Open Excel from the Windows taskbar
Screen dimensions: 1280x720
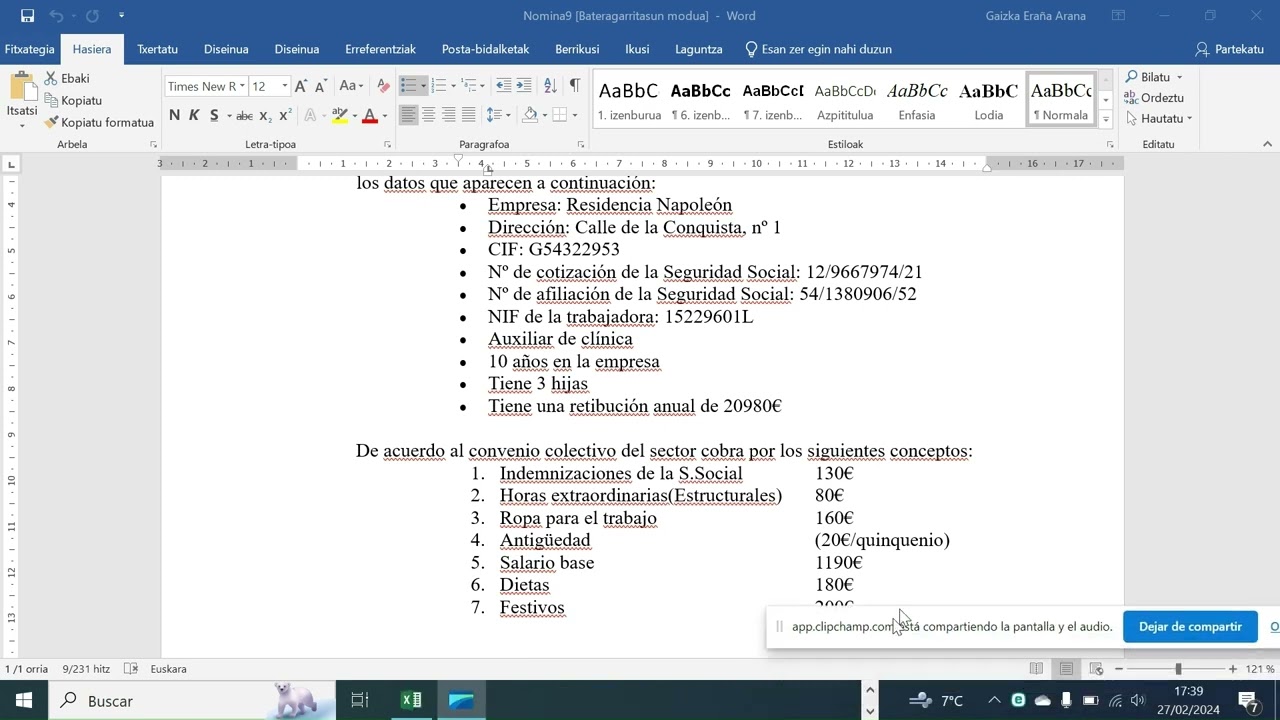pos(411,700)
